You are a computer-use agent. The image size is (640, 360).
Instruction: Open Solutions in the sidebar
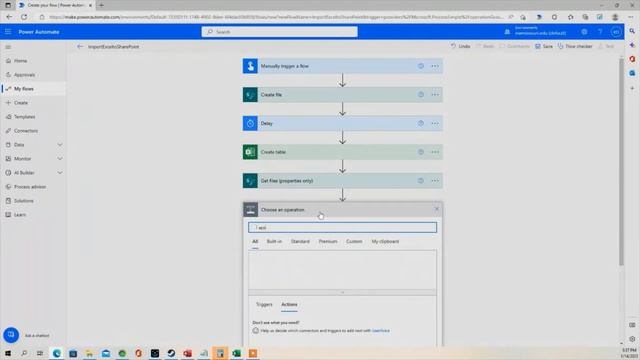[x=24, y=201]
